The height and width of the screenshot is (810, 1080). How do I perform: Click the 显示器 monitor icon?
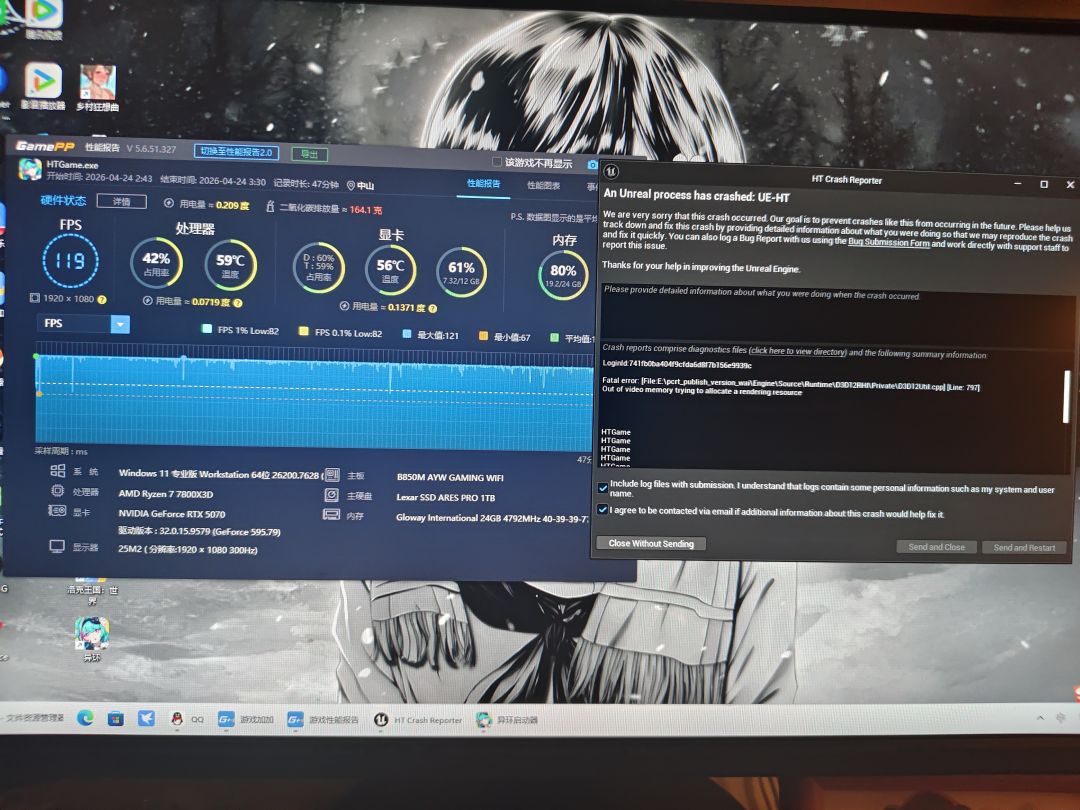[57, 546]
